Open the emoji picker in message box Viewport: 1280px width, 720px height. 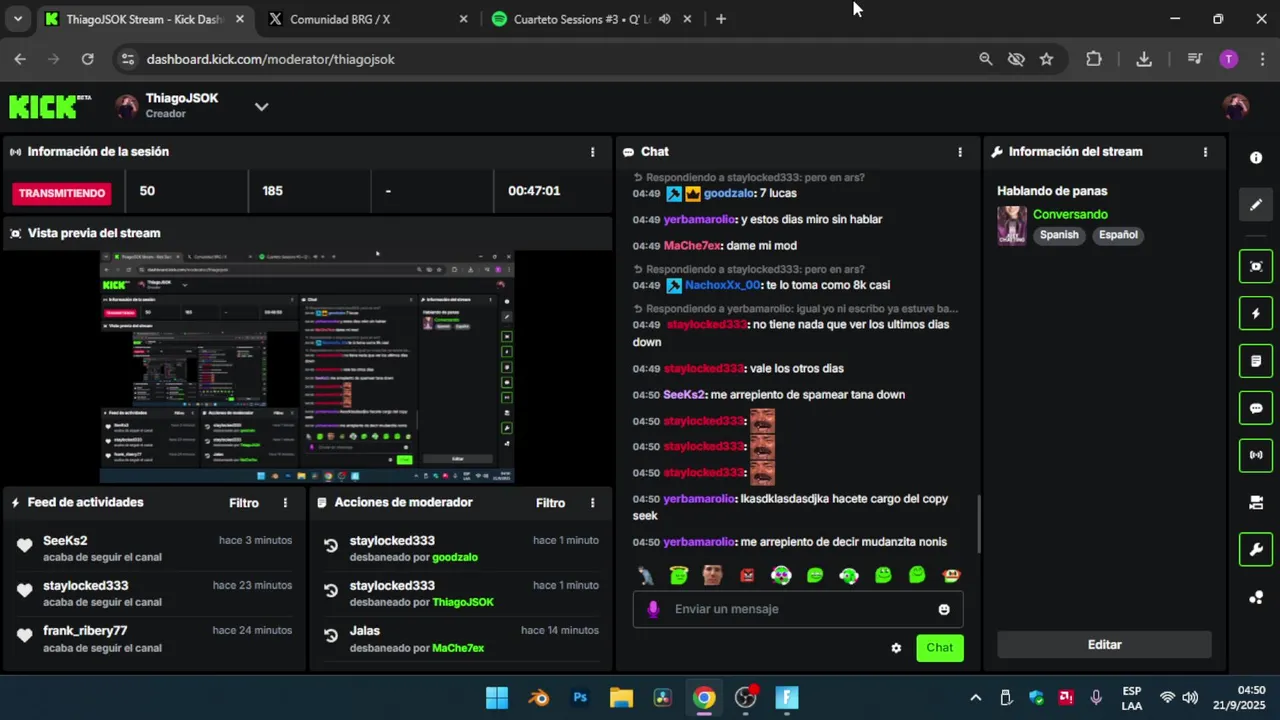(944, 609)
